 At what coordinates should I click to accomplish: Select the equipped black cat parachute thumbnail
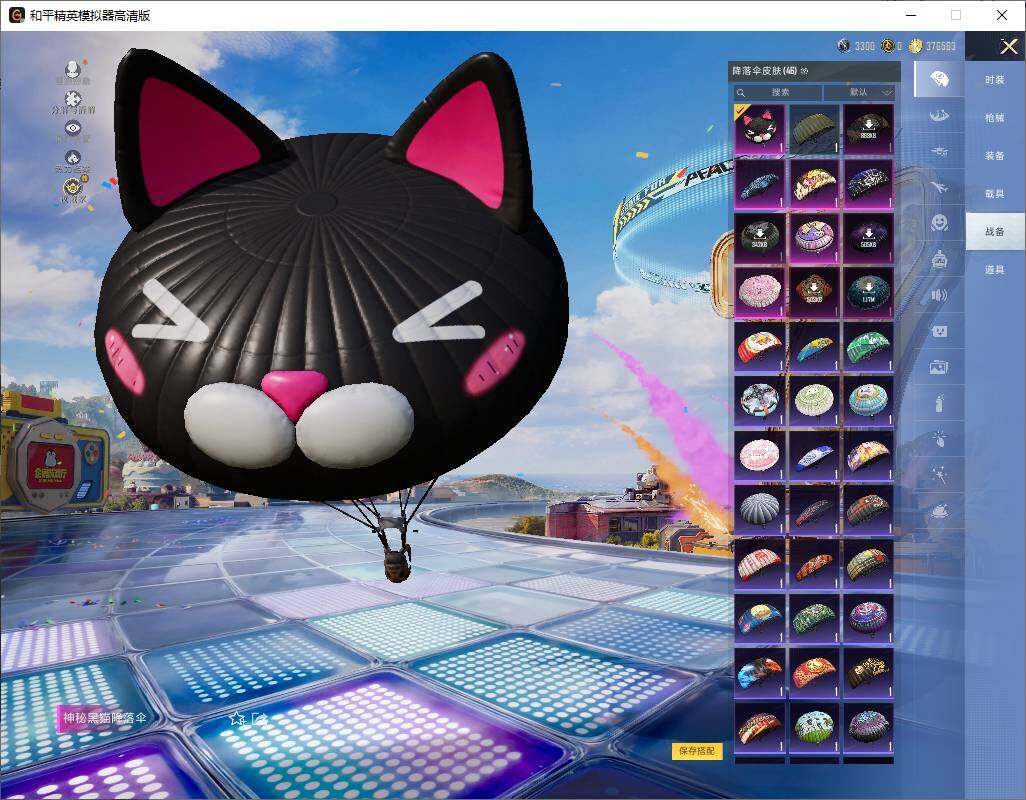(759, 129)
